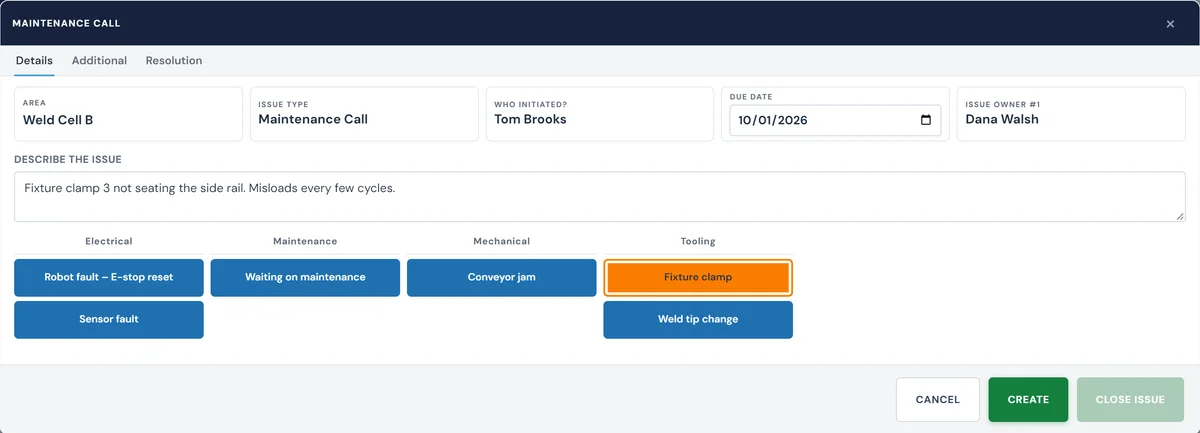Switch to the Additional tab

click(x=99, y=61)
